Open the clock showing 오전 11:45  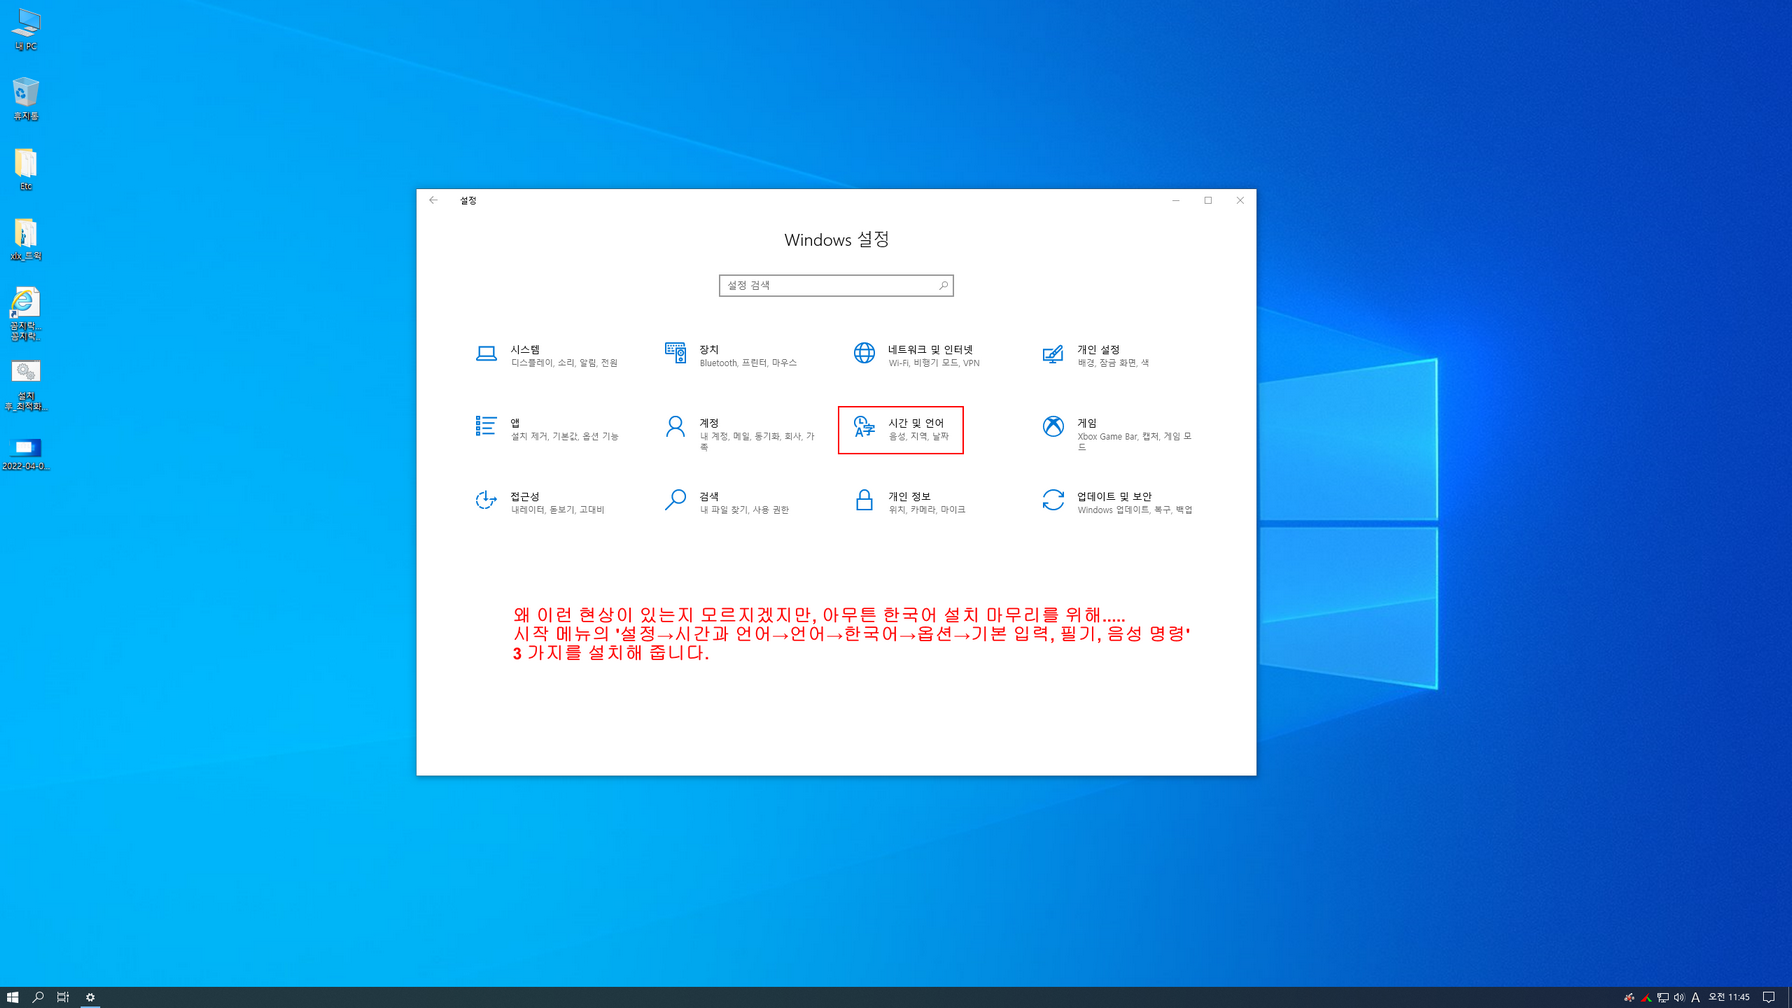click(x=1729, y=997)
